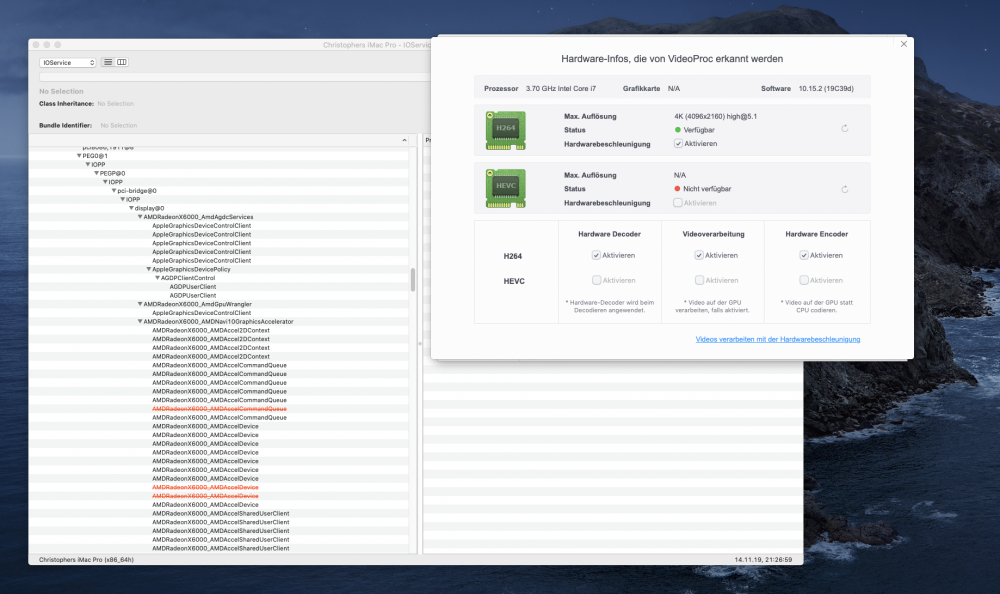The width and height of the screenshot is (1000, 594).
Task: Refresh the H264 hardware detection
Action: point(844,129)
